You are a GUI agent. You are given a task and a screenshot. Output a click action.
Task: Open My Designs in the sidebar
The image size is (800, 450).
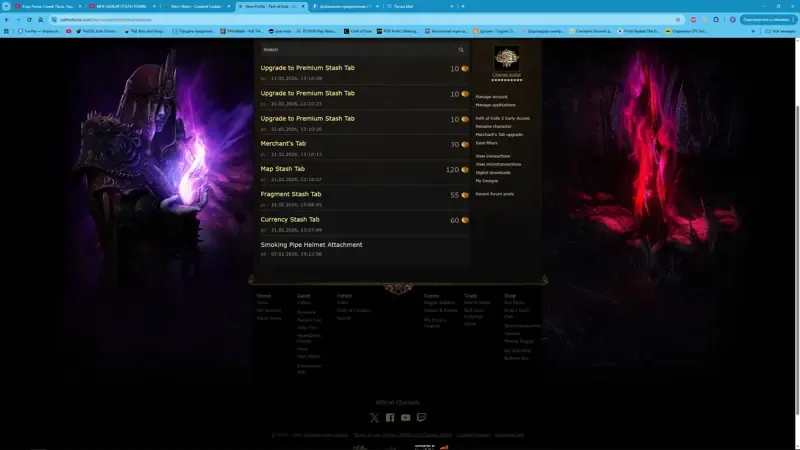tap(487, 181)
